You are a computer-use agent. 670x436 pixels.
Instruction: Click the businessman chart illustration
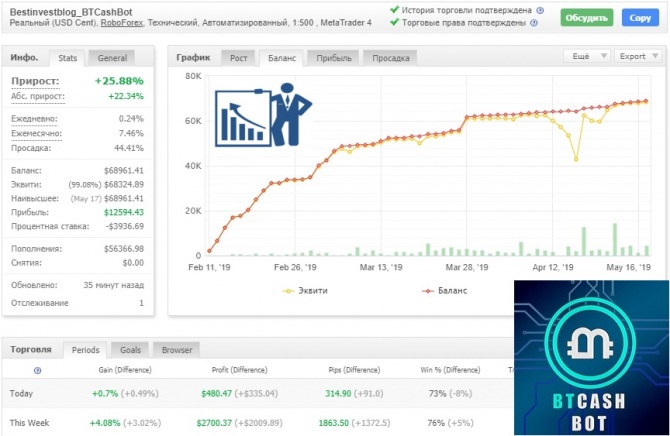pos(263,115)
